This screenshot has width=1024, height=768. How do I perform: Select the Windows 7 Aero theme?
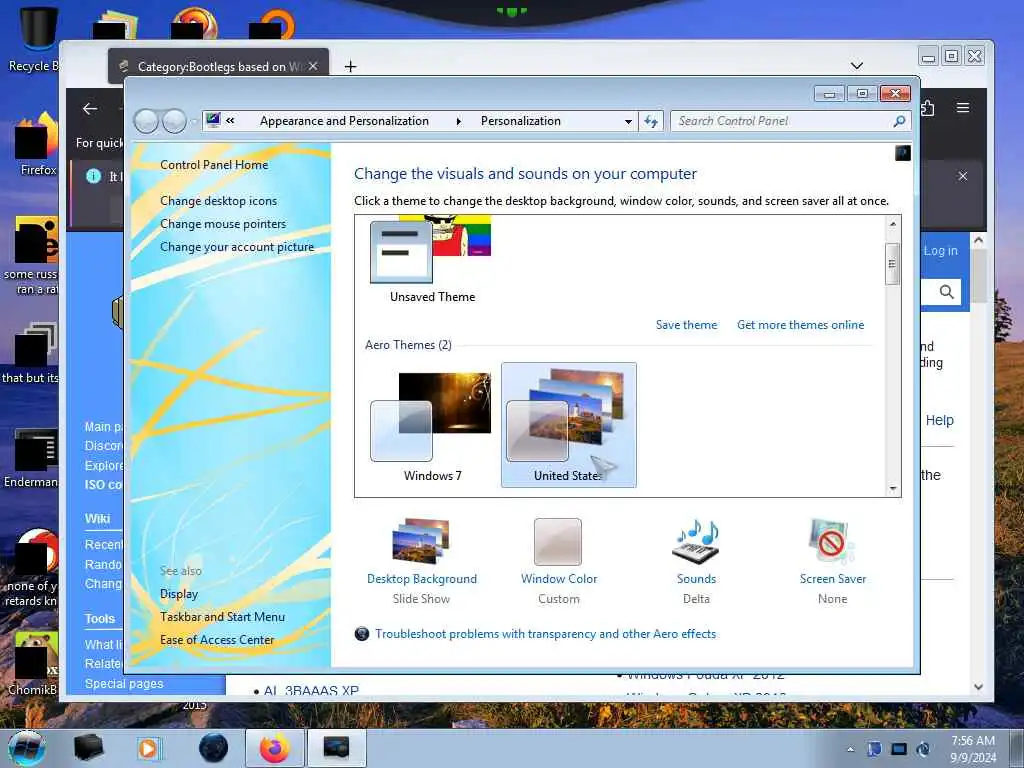pyautogui.click(x=432, y=426)
